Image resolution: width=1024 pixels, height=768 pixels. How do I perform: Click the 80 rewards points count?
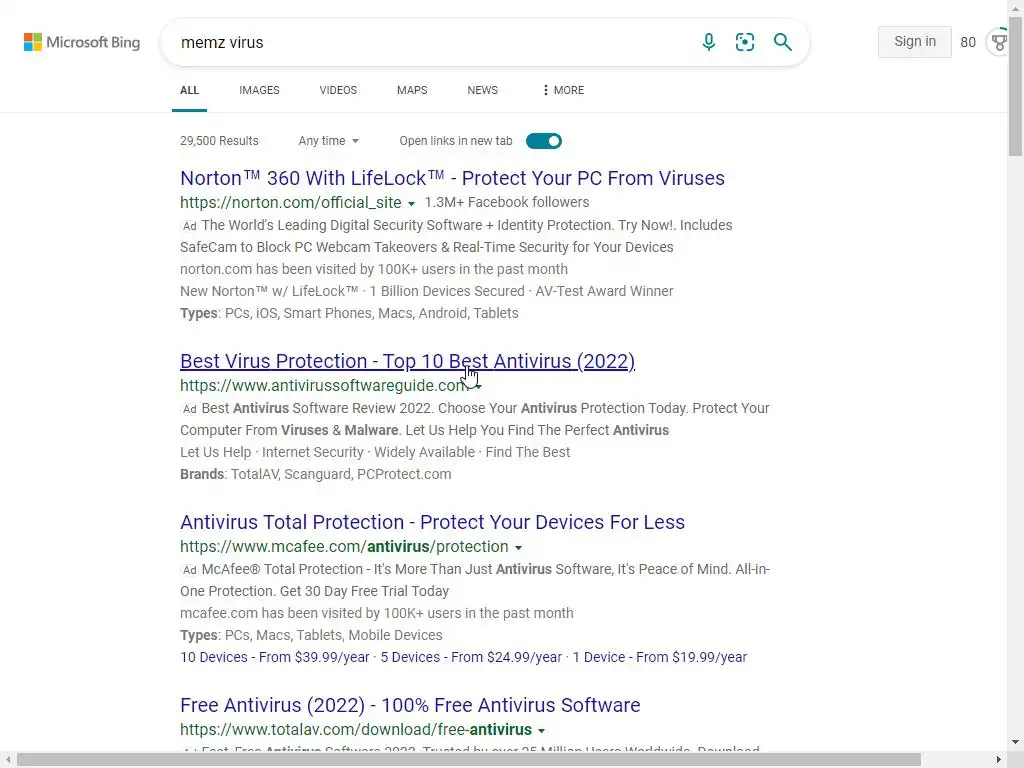(x=968, y=42)
